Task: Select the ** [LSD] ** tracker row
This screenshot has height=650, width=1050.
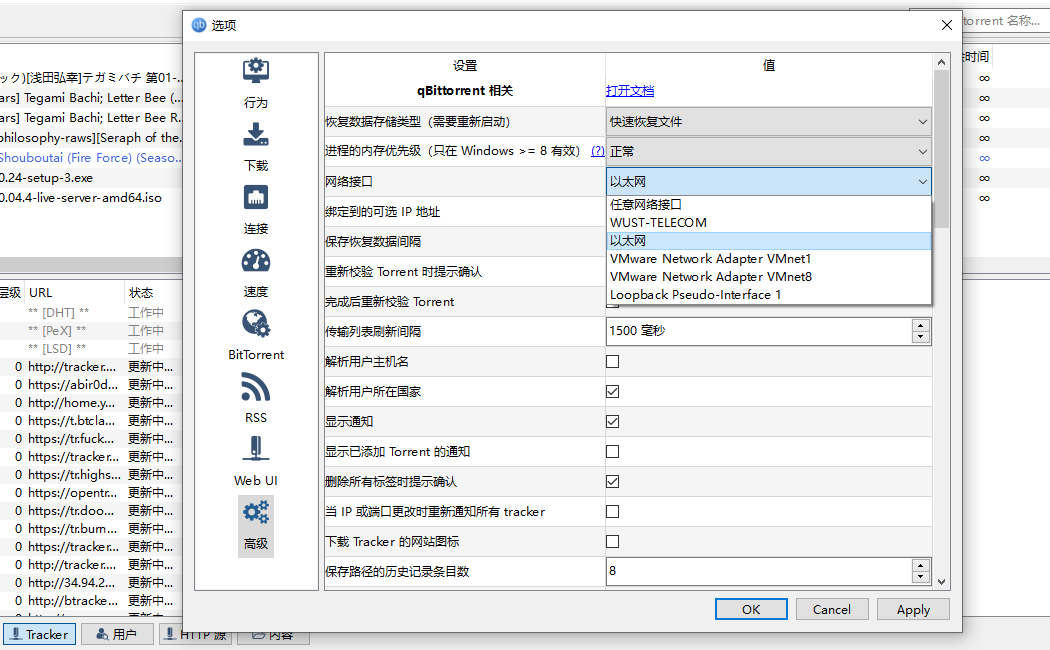Action: [91, 349]
